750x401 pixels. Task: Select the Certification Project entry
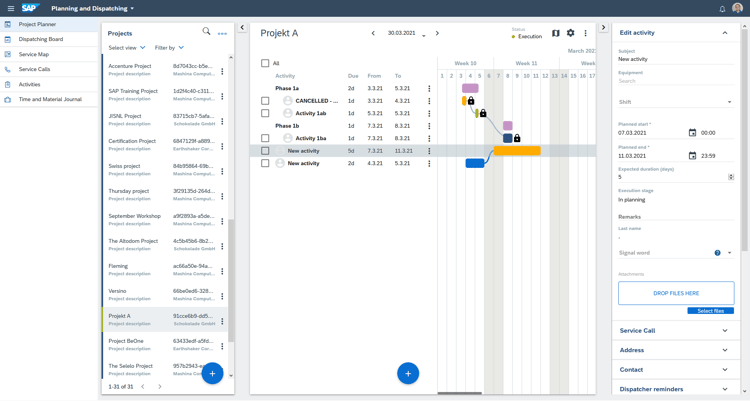(165, 145)
